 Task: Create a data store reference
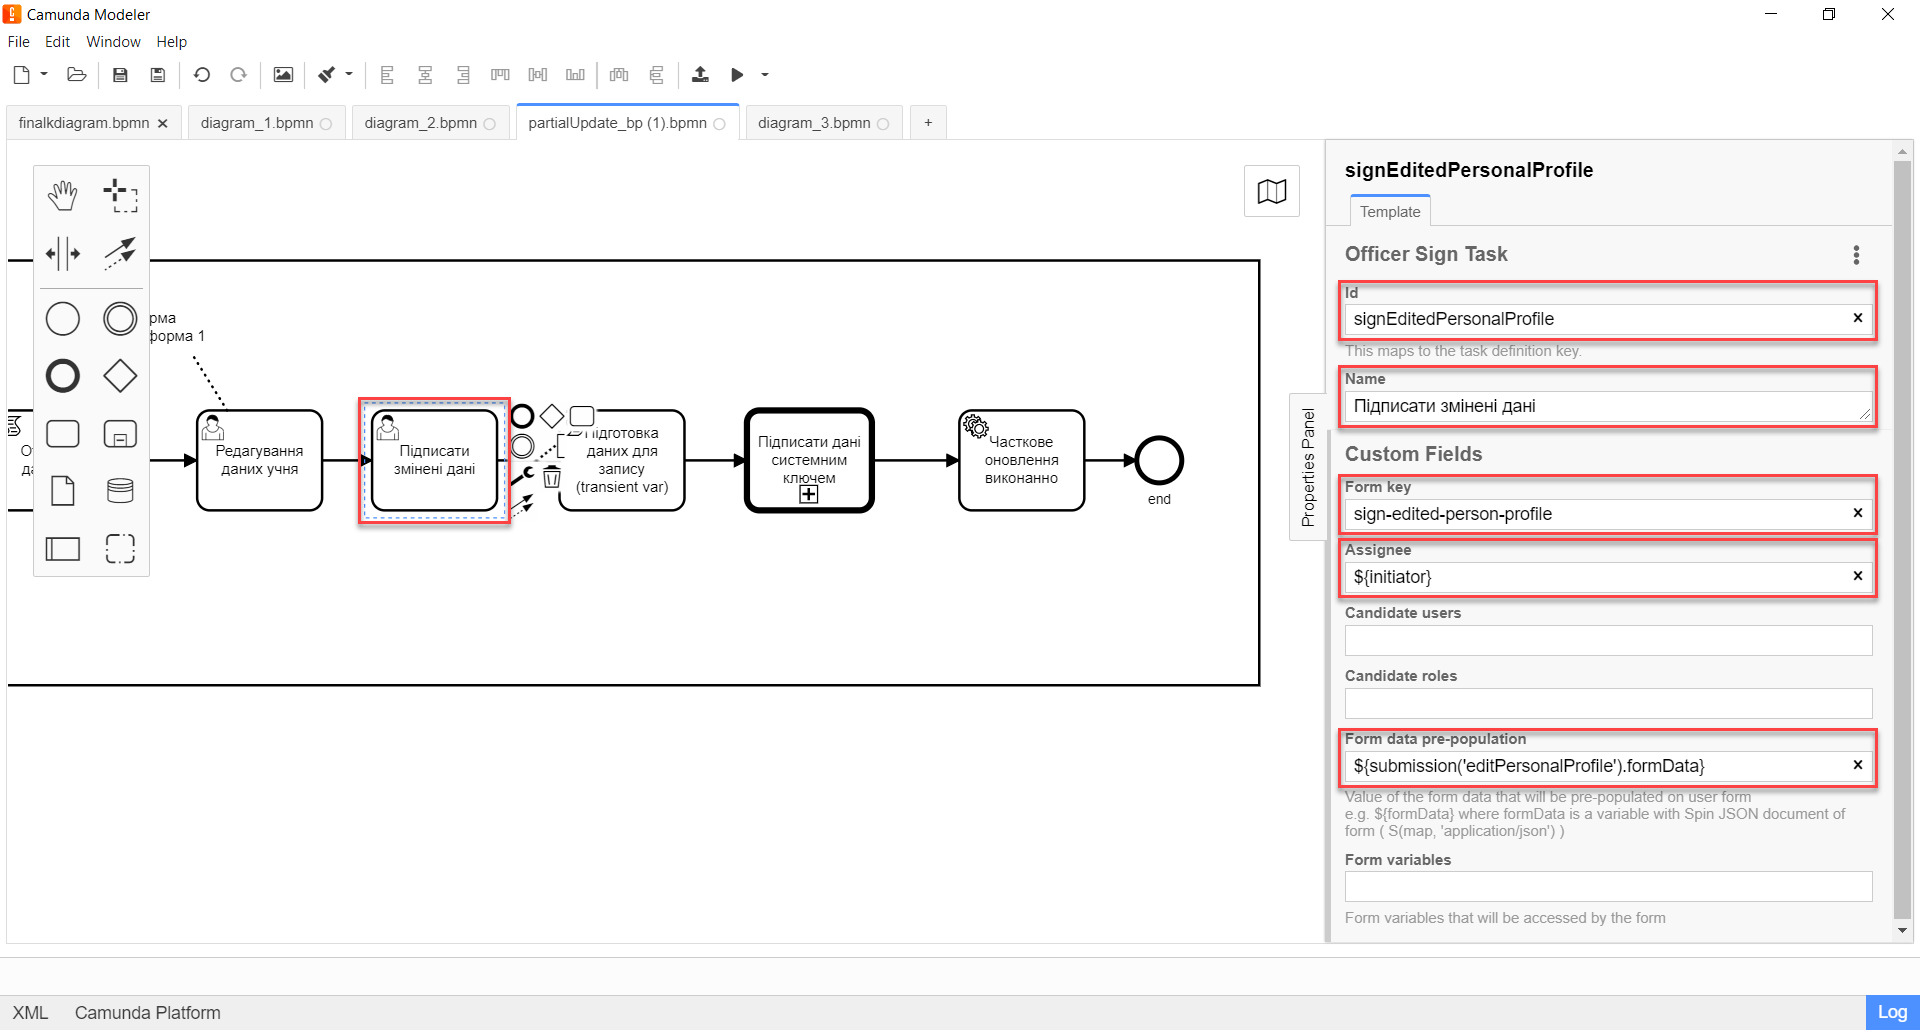[x=120, y=491]
